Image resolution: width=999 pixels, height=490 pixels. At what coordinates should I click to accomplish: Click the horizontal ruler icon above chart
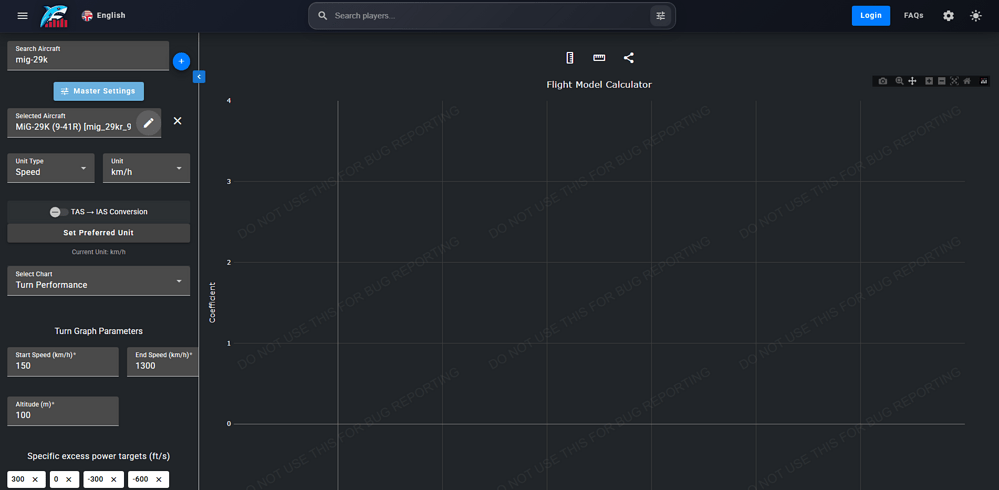coord(599,58)
